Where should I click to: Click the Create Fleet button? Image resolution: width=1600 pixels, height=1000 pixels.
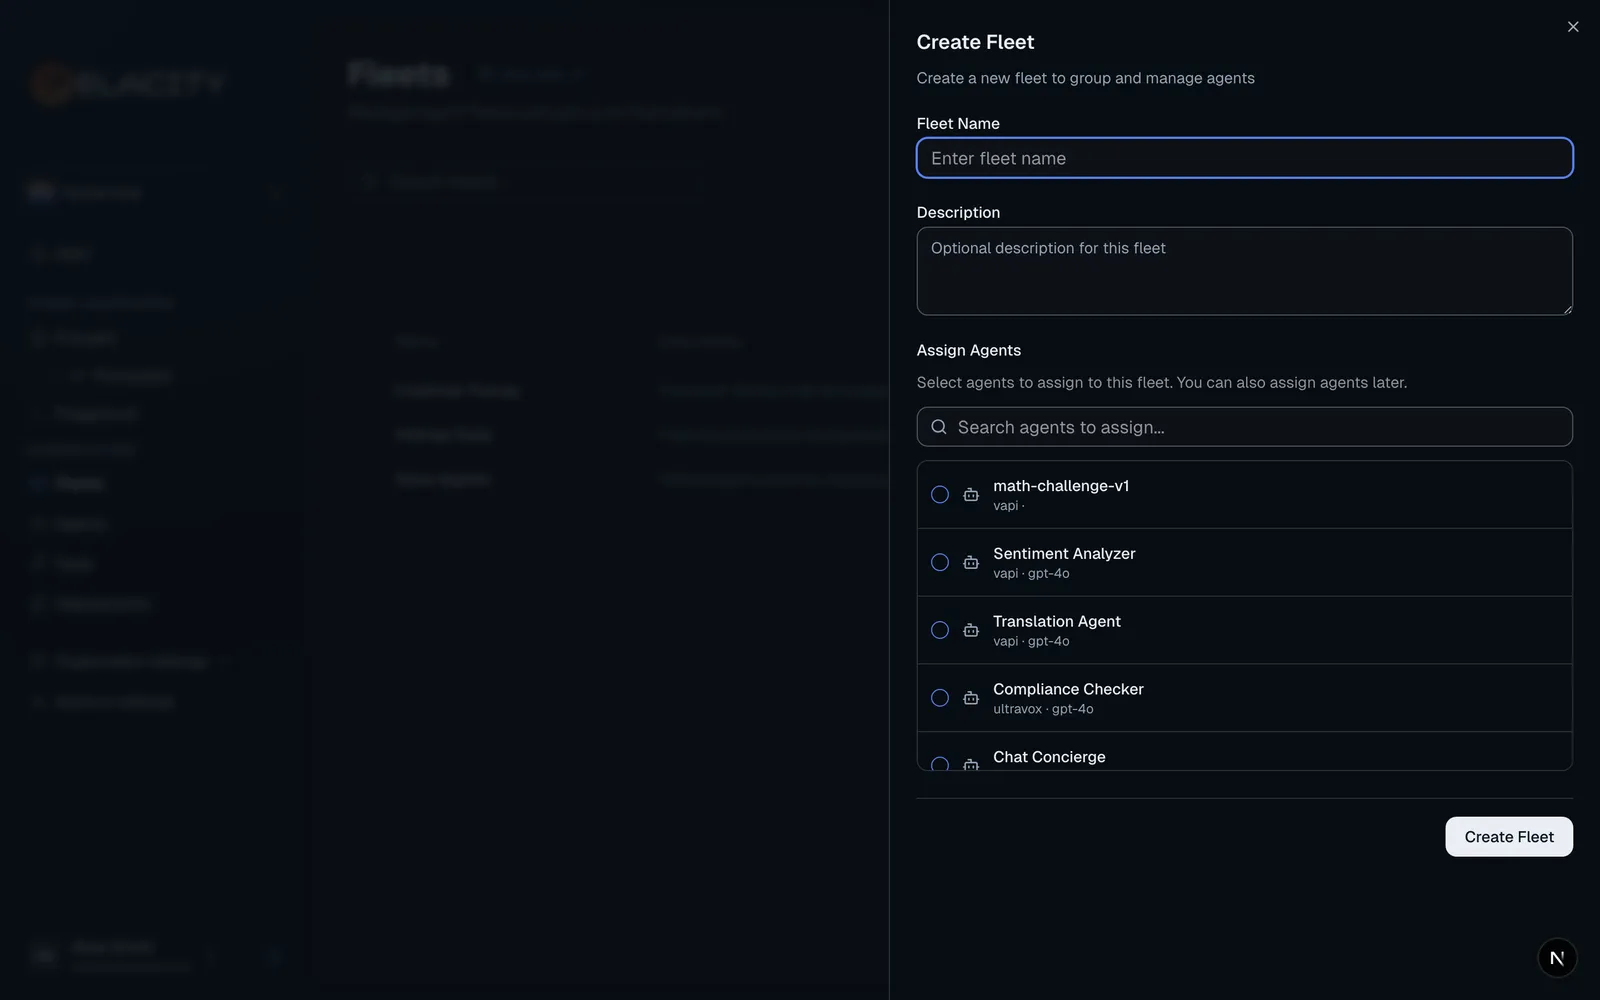[1509, 837]
